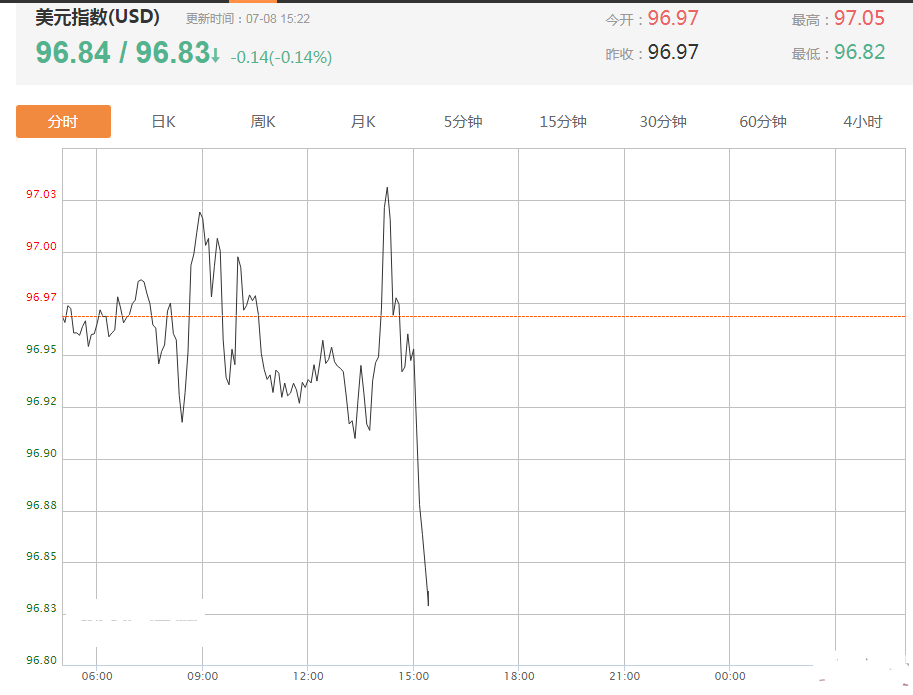The height and width of the screenshot is (695, 913).
Task: Open the 周K weekly chart tab
Action: pyautogui.click(x=263, y=122)
